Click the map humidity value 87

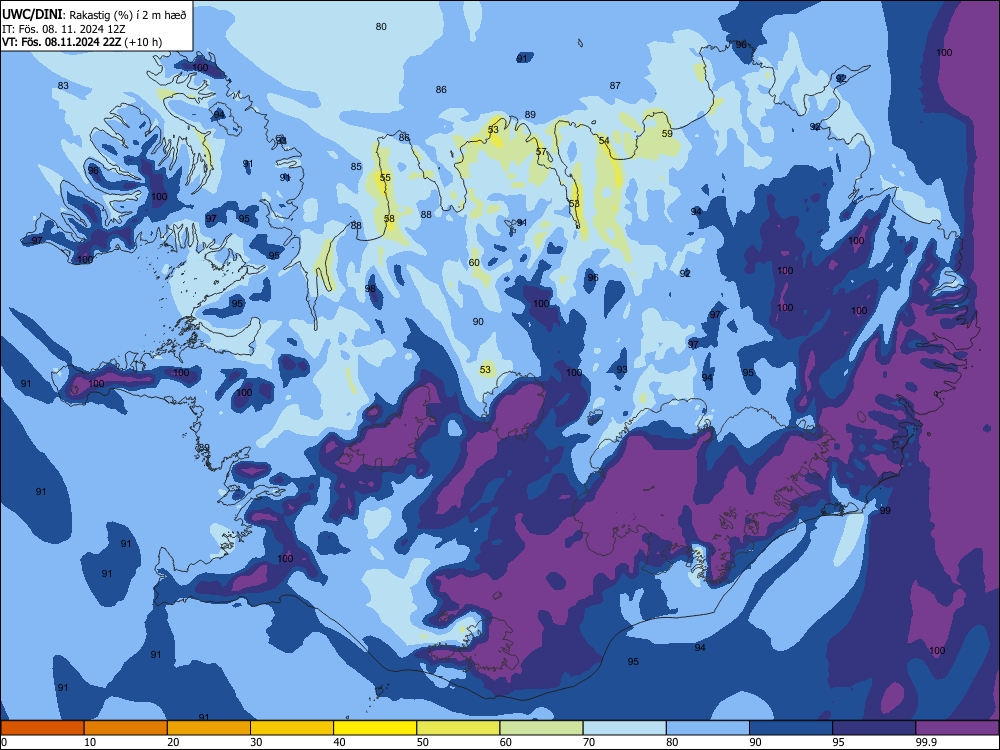[x=615, y=85]
